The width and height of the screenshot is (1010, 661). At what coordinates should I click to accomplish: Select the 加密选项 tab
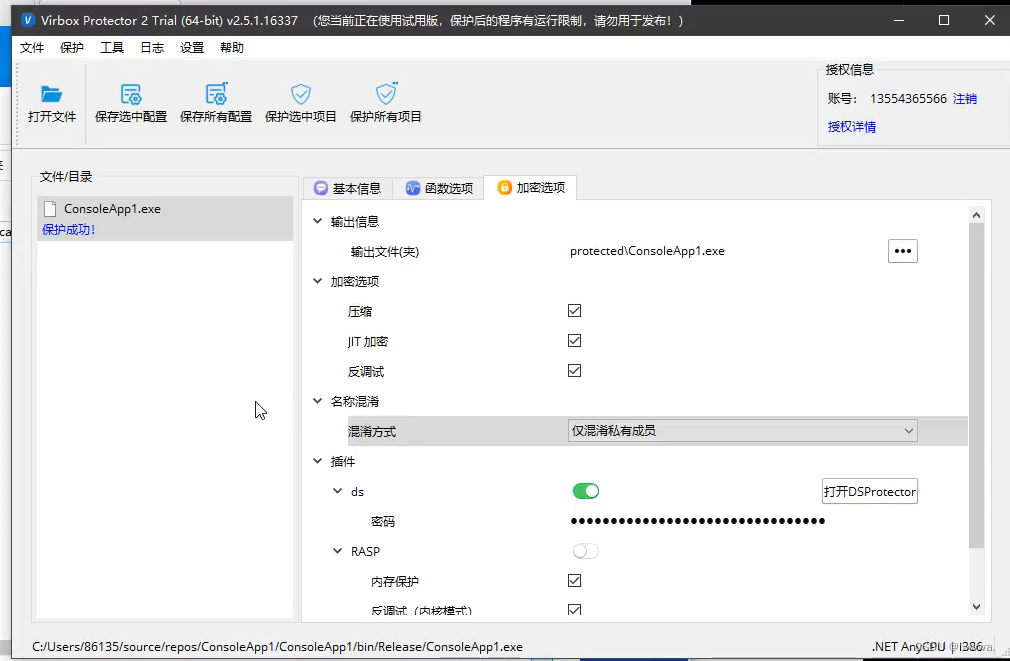530,187
